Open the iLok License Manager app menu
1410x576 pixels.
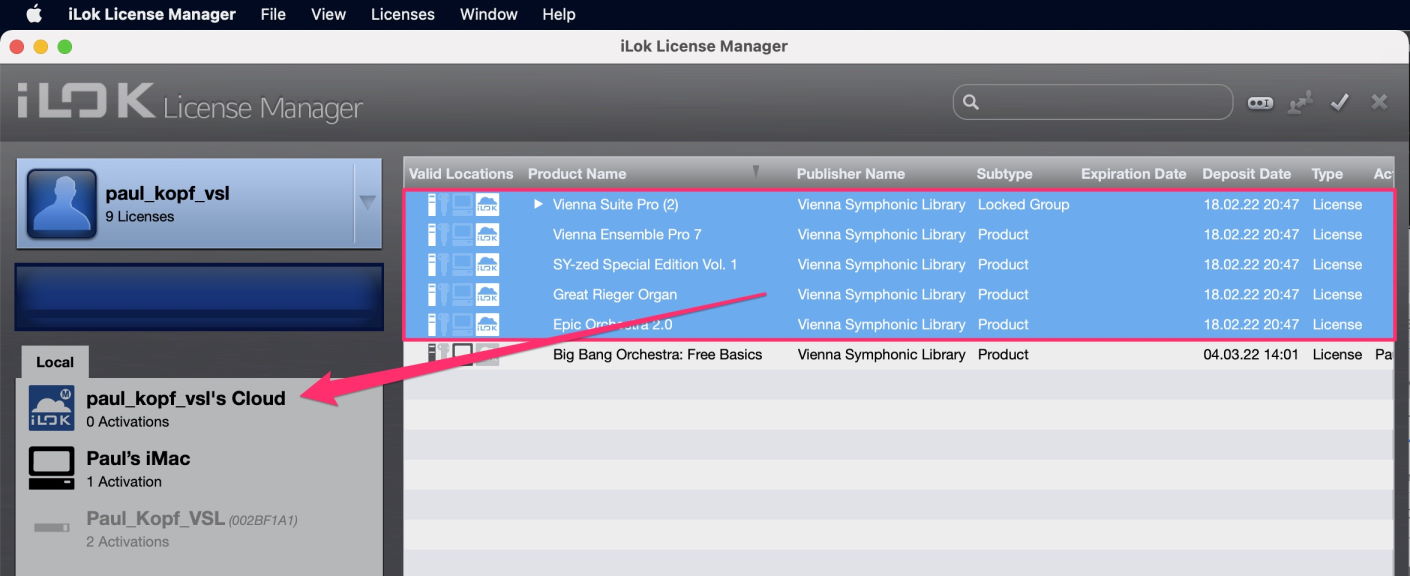click(x=152, y=14)
